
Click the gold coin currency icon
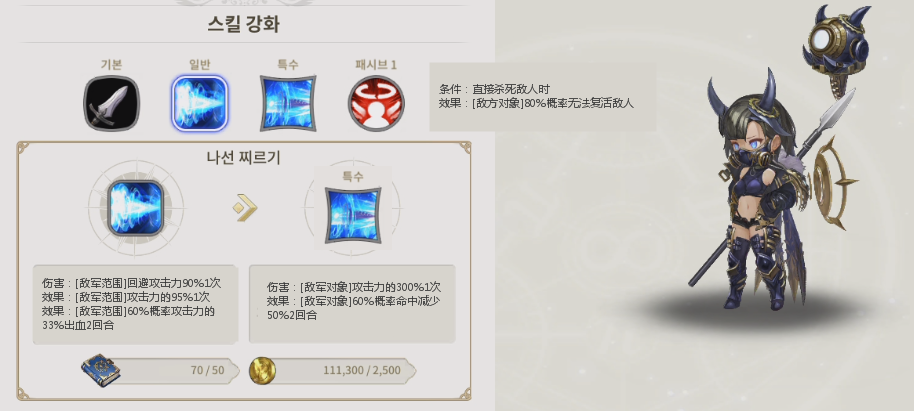tap(262, 371)
